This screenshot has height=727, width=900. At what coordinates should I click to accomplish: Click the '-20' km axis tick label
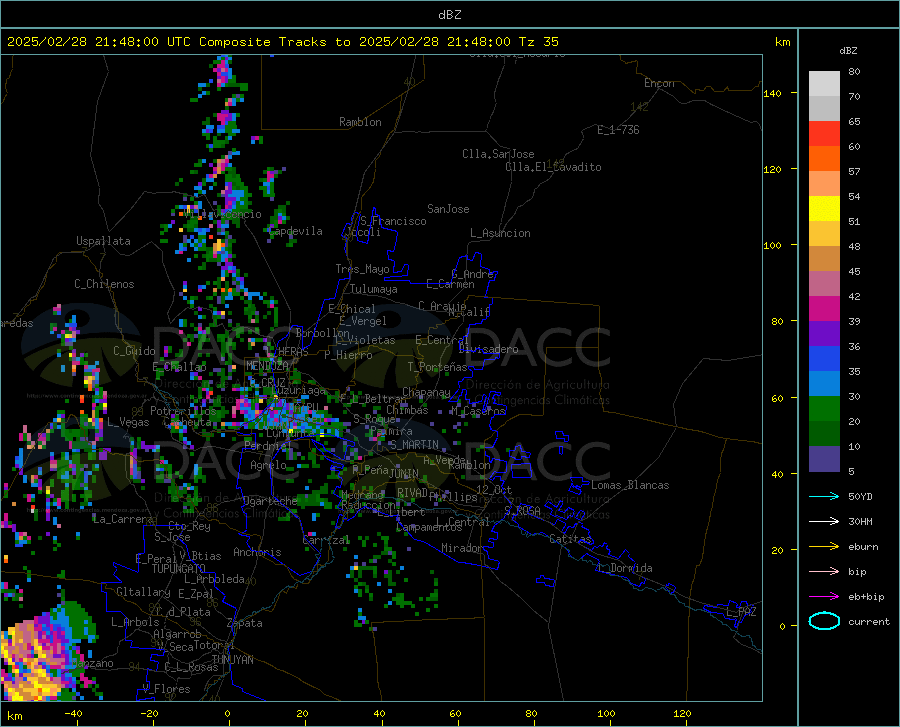pos(149,713)
